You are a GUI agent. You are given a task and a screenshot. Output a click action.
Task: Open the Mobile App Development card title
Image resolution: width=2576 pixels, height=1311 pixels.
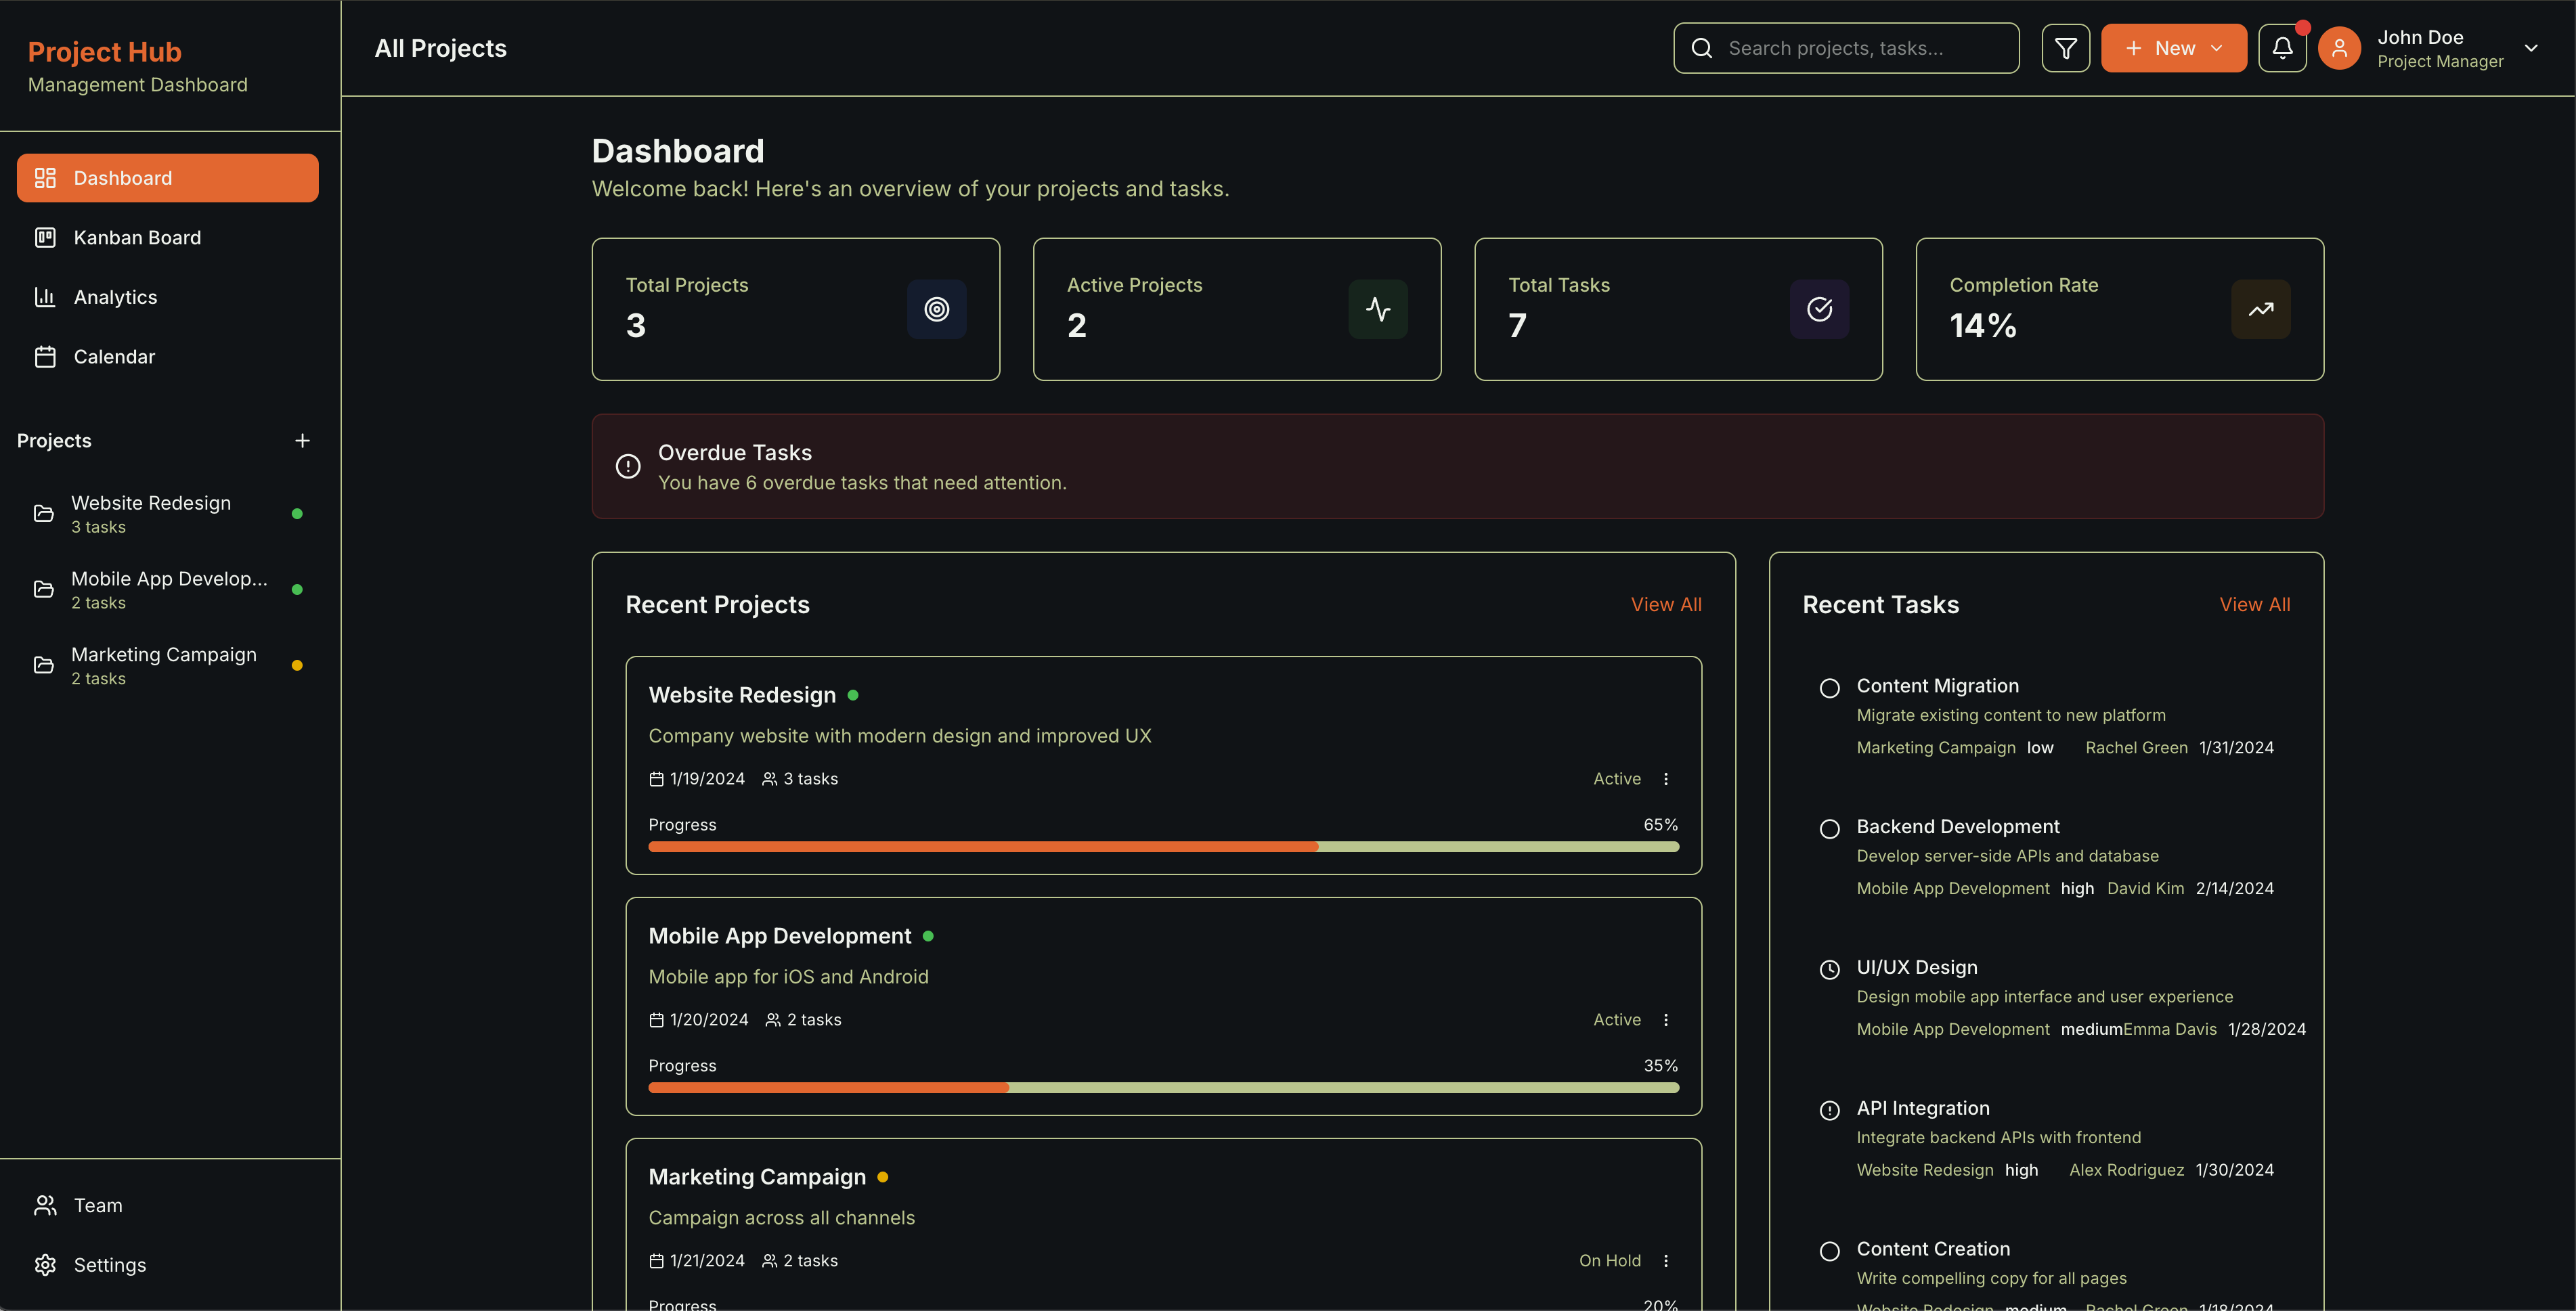780,936
